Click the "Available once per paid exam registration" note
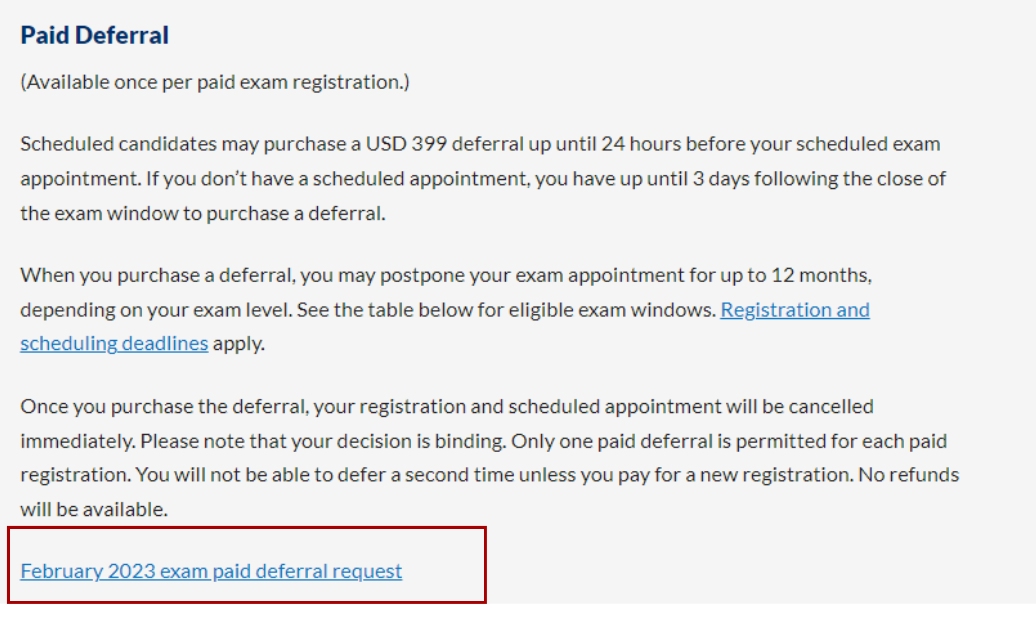 pos(215,82)
